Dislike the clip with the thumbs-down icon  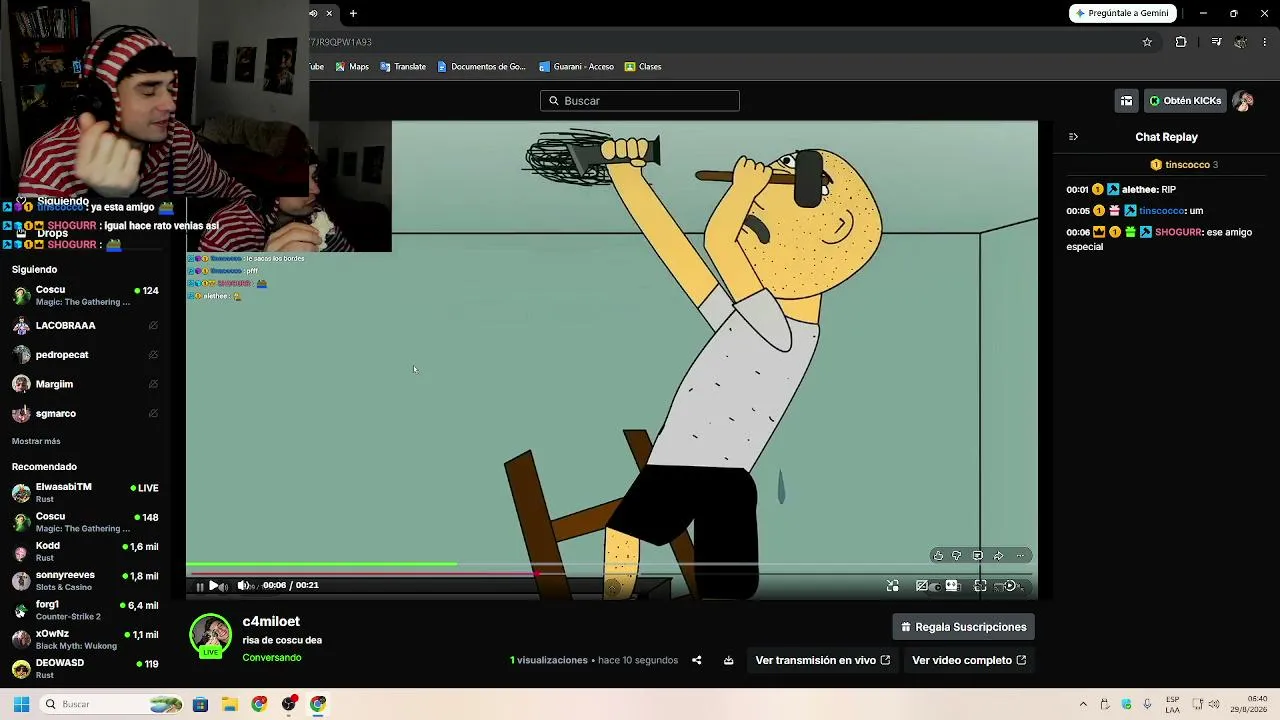(x=956, y=556)
